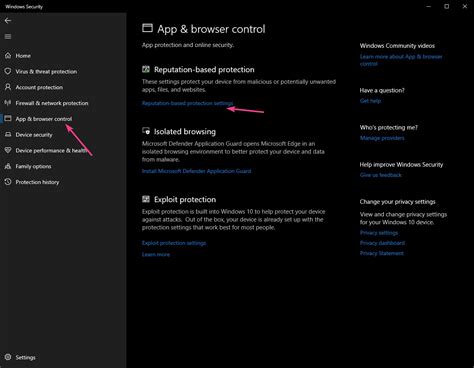Click Help improve Windows Security heading
The height and width of the screenshot is (368, 474).
[x=401, y=164]
